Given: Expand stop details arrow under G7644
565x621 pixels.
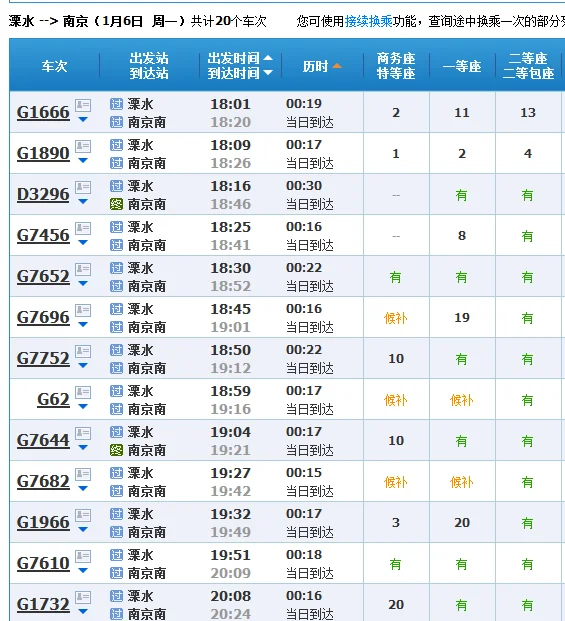Looking at the screenshot, I should (x=83, y=447).
